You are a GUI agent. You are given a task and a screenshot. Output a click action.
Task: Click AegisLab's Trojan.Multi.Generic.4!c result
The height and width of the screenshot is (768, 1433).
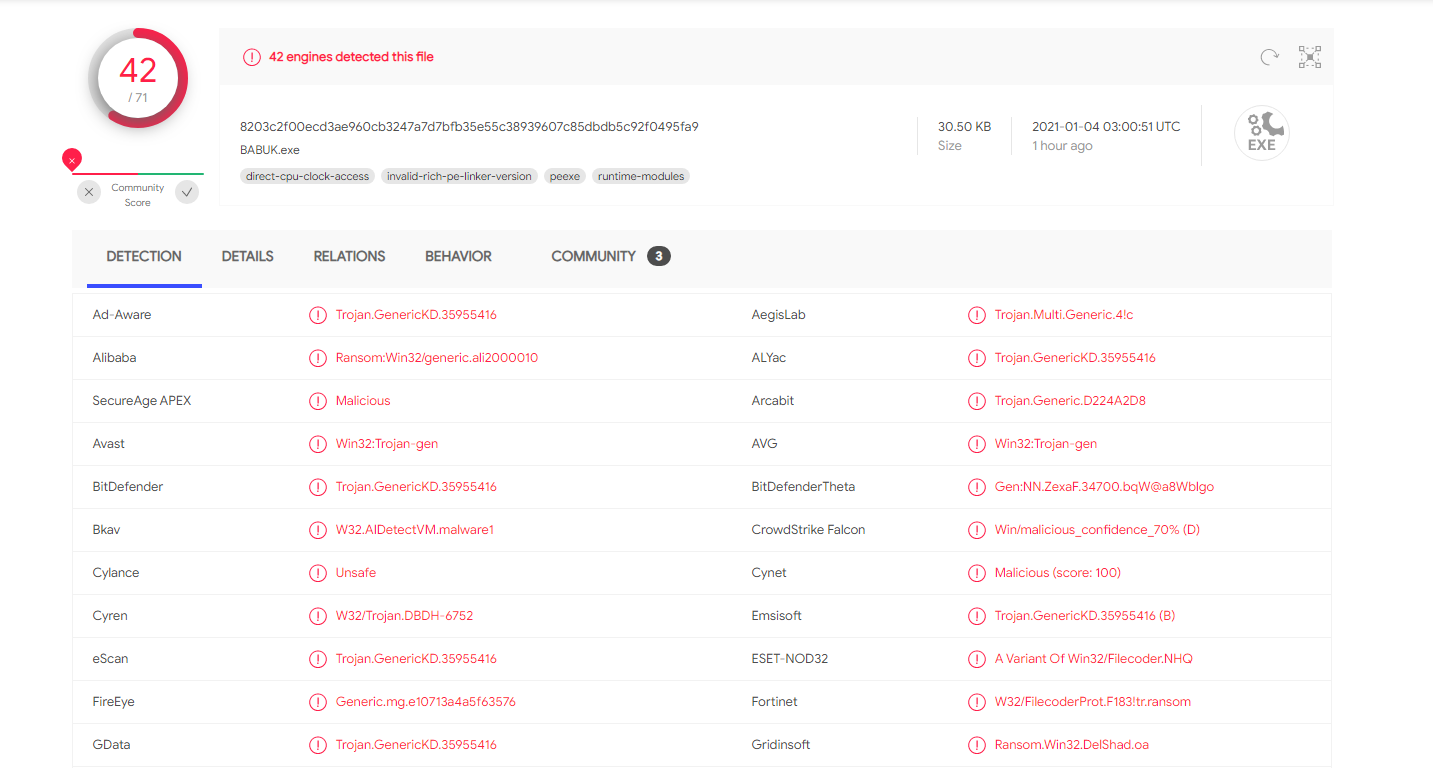1064,315
